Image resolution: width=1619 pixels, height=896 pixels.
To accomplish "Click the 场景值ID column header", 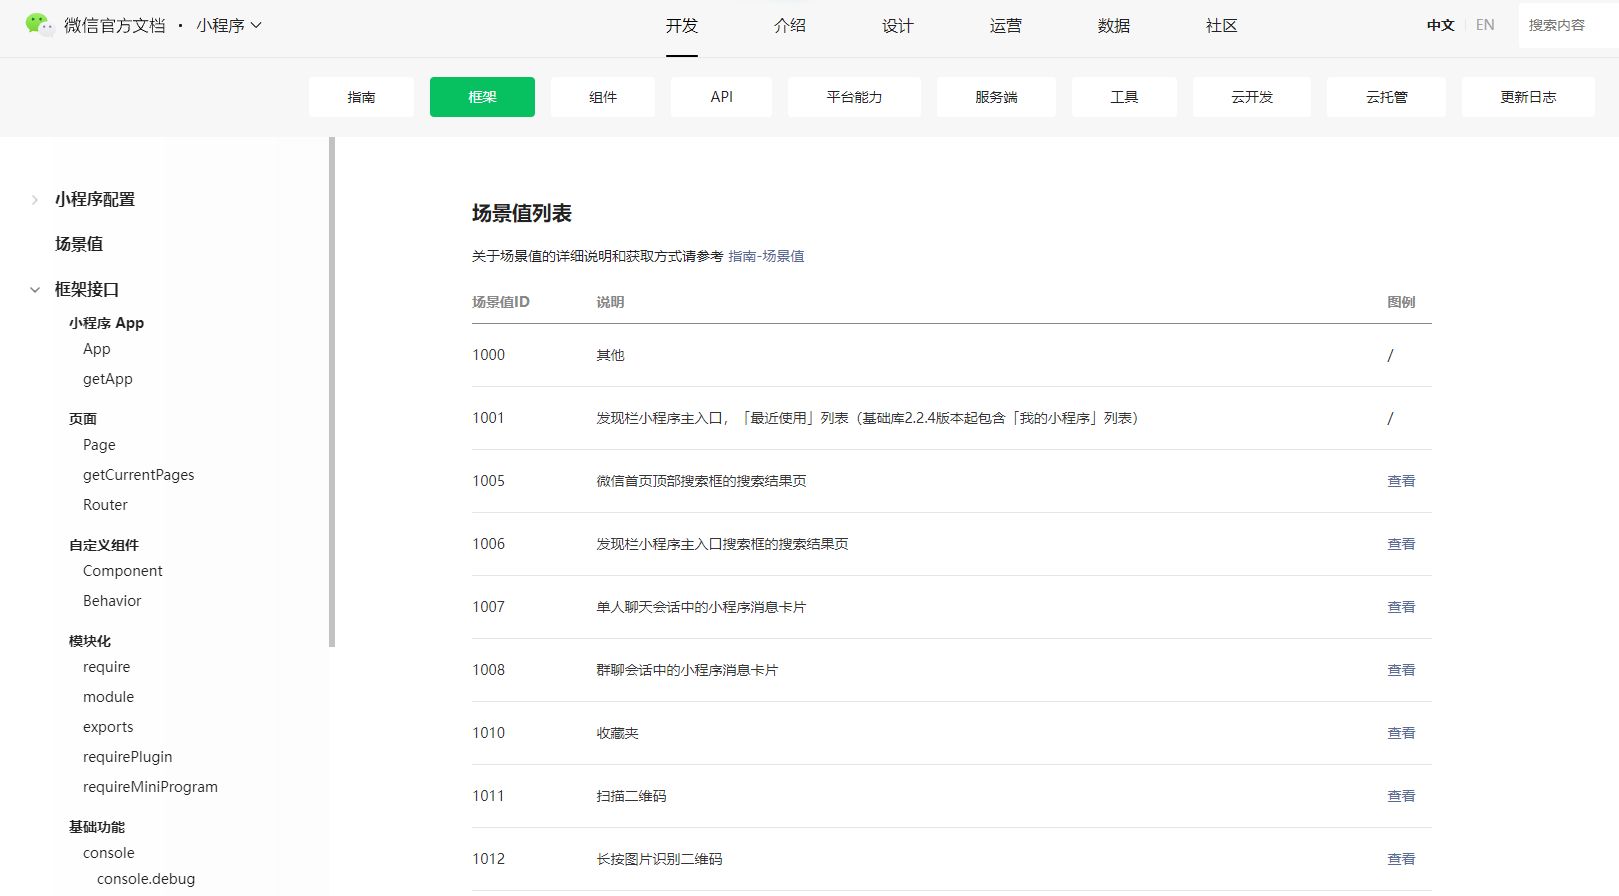I will 501,302.
